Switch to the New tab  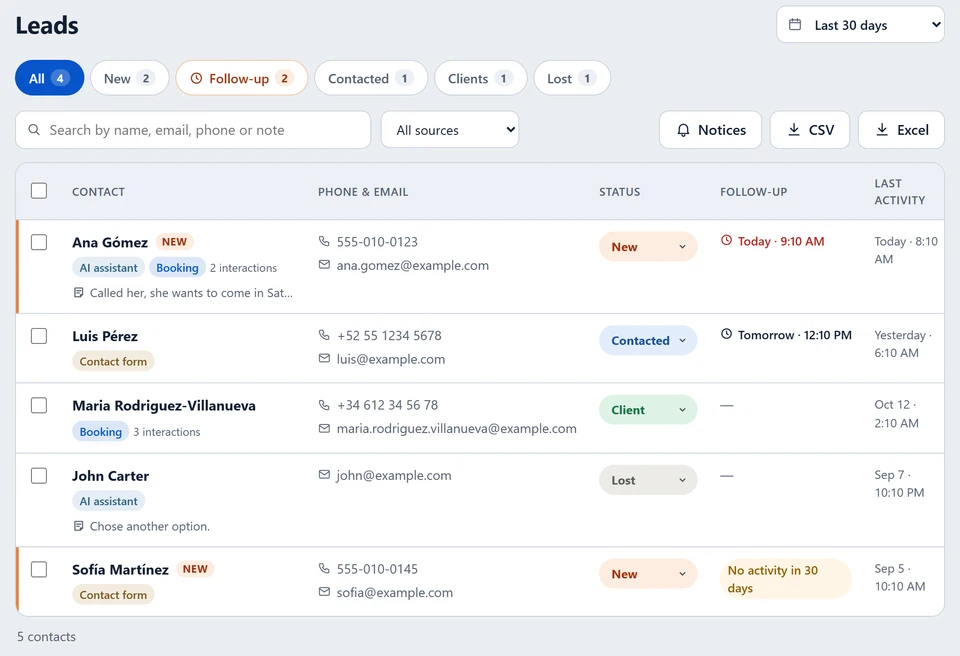pos(130,78)
